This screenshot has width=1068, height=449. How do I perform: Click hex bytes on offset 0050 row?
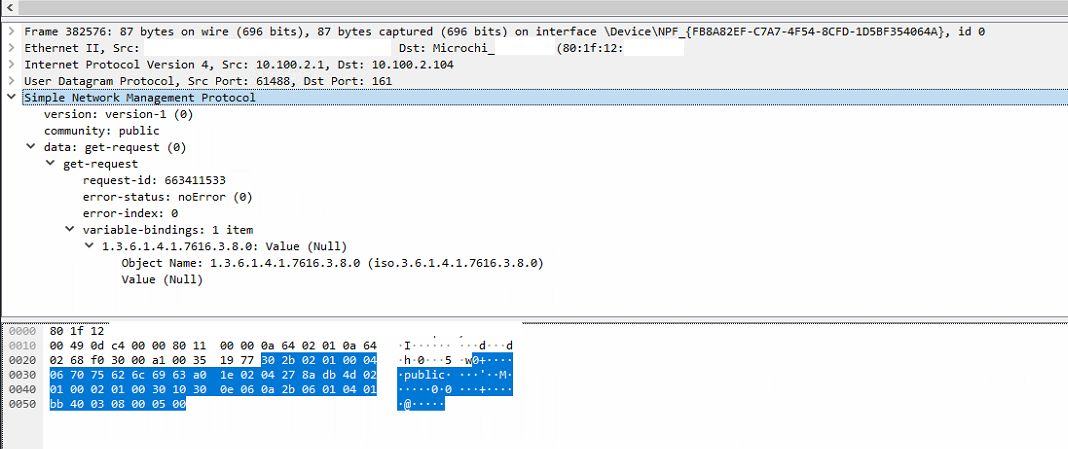point(117,404)
